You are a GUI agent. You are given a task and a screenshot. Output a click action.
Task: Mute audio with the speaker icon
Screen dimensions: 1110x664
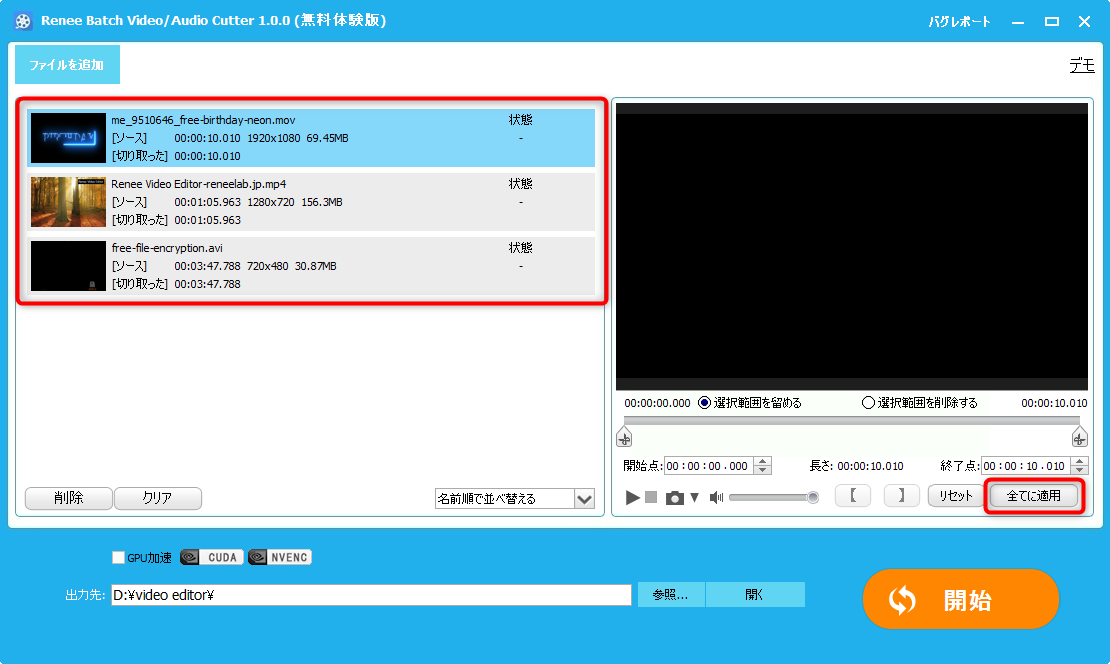click(716, 498)
